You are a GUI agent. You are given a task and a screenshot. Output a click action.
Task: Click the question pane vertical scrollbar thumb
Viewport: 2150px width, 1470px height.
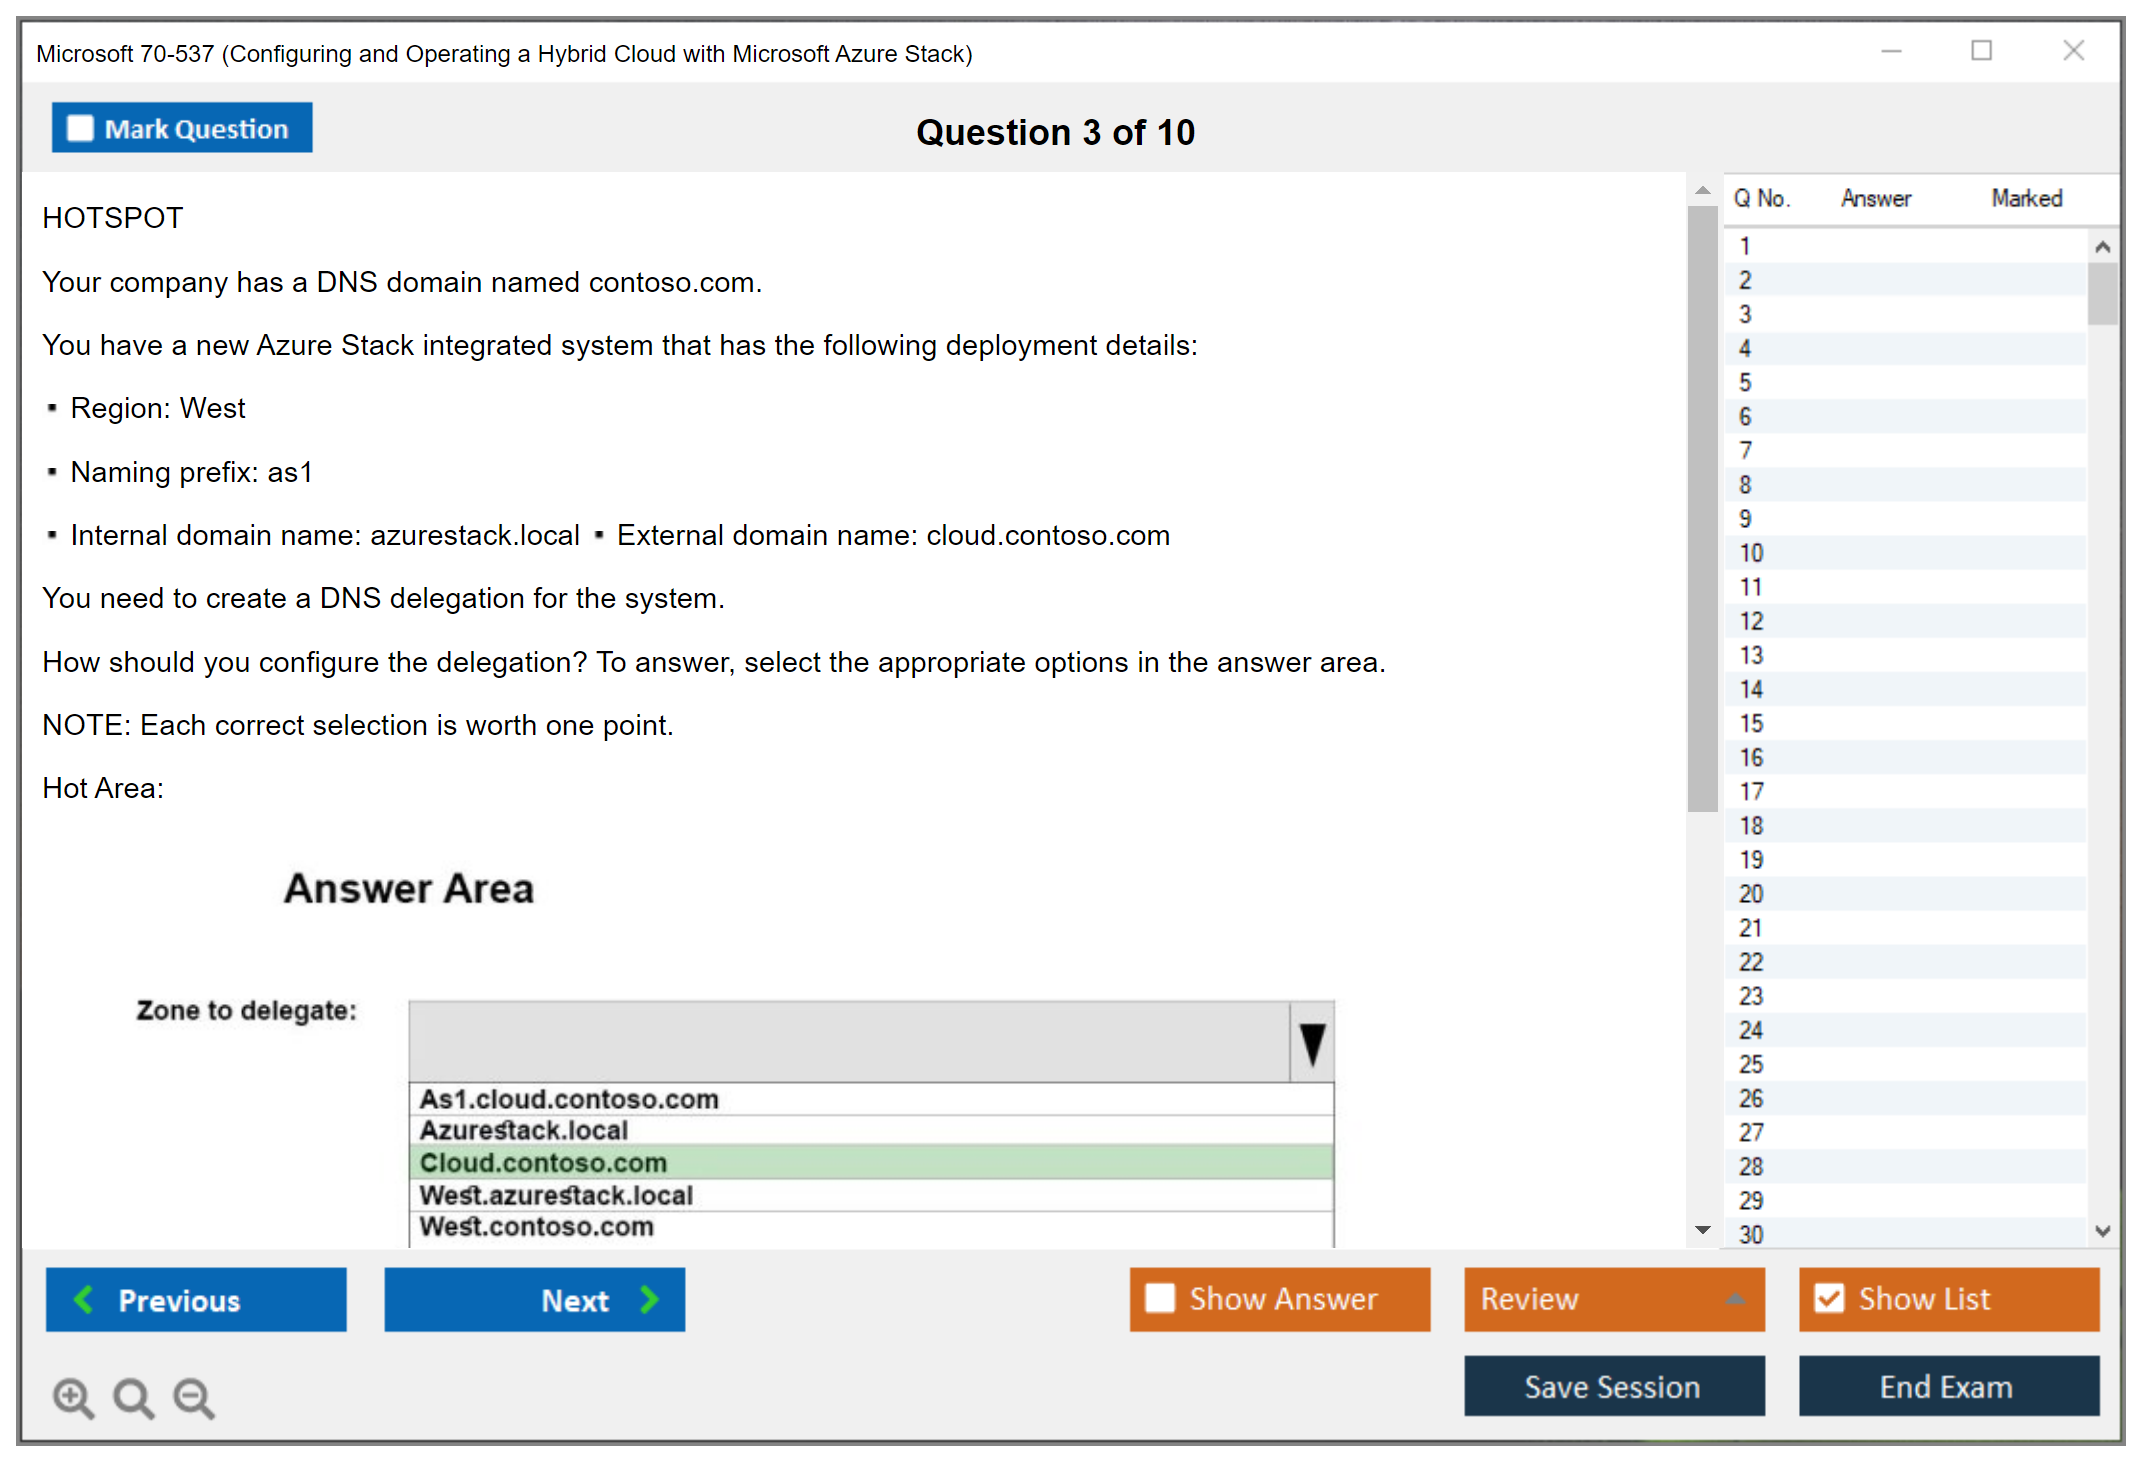1702,510
